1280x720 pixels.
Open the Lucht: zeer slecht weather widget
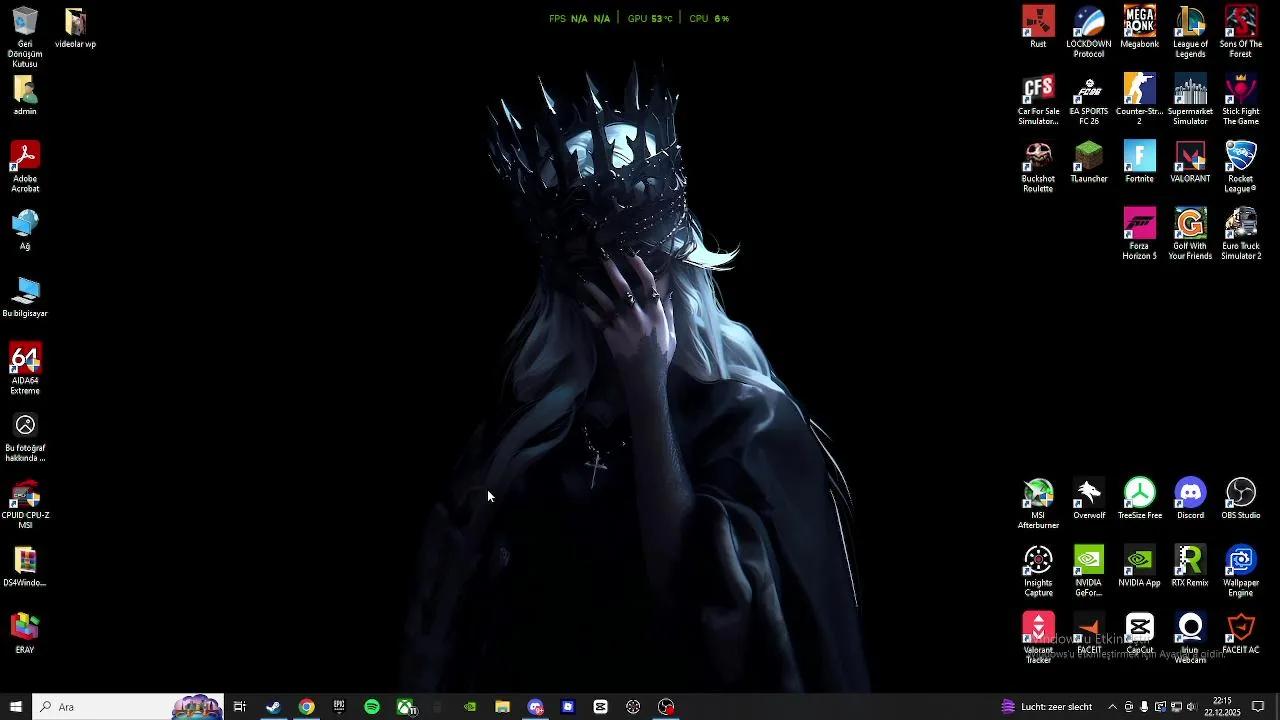(x=1047, y=707)
